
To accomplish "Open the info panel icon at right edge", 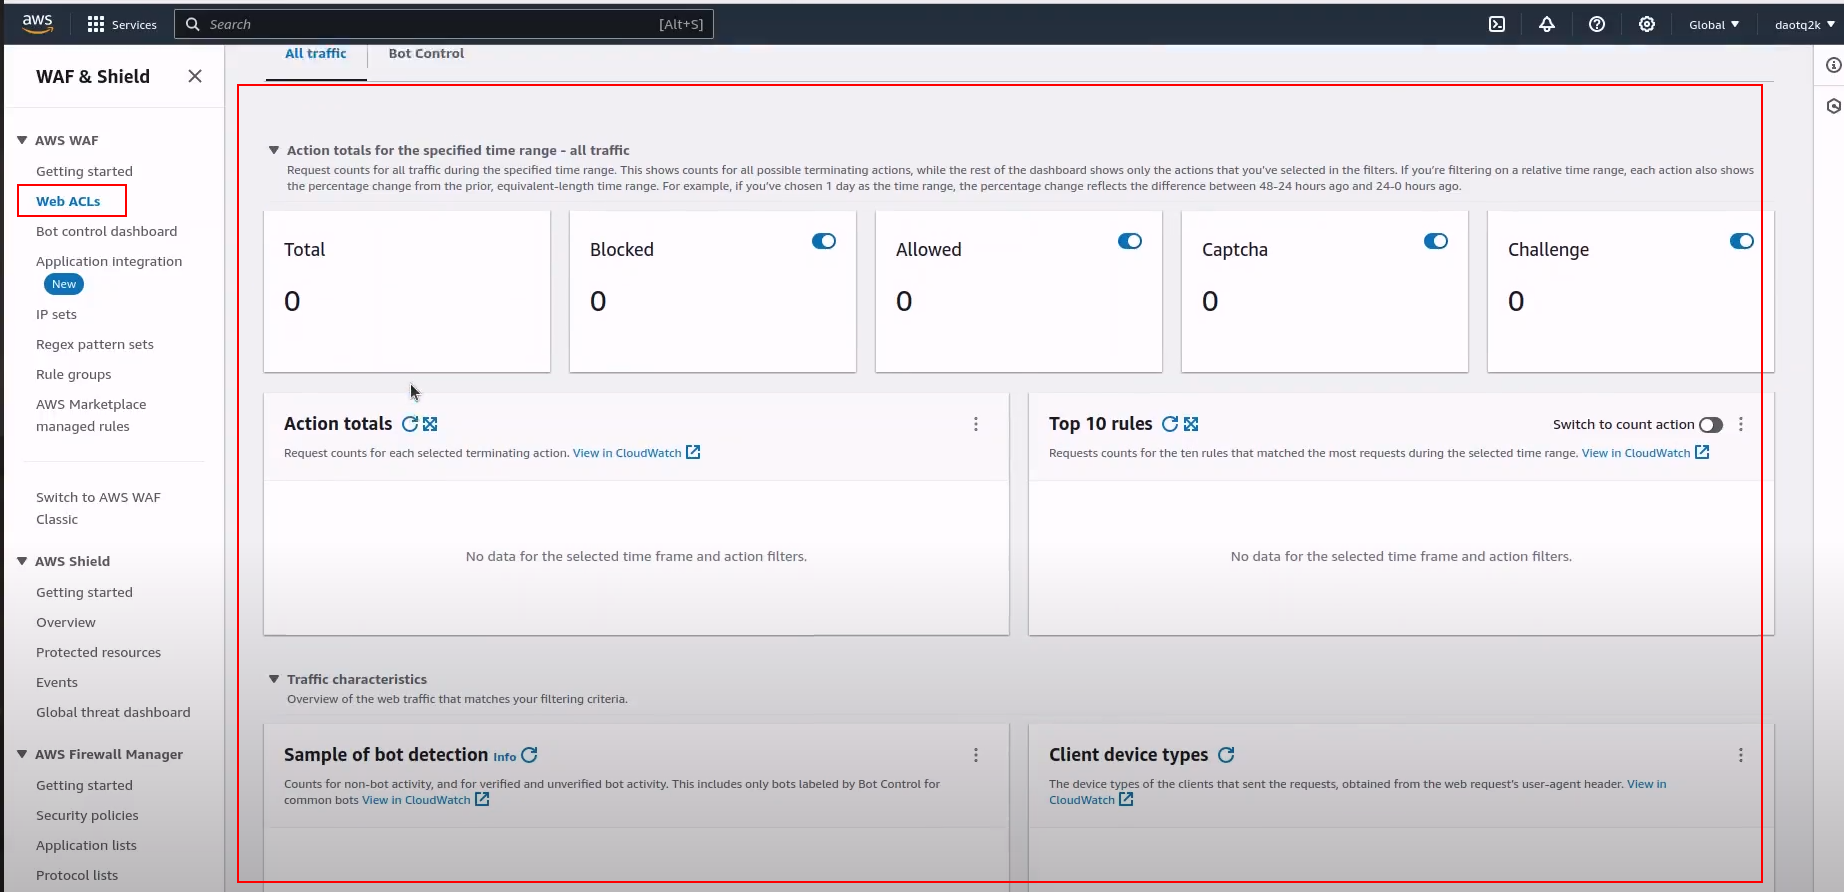I will pyautogui.click(x=1833, y=65).
